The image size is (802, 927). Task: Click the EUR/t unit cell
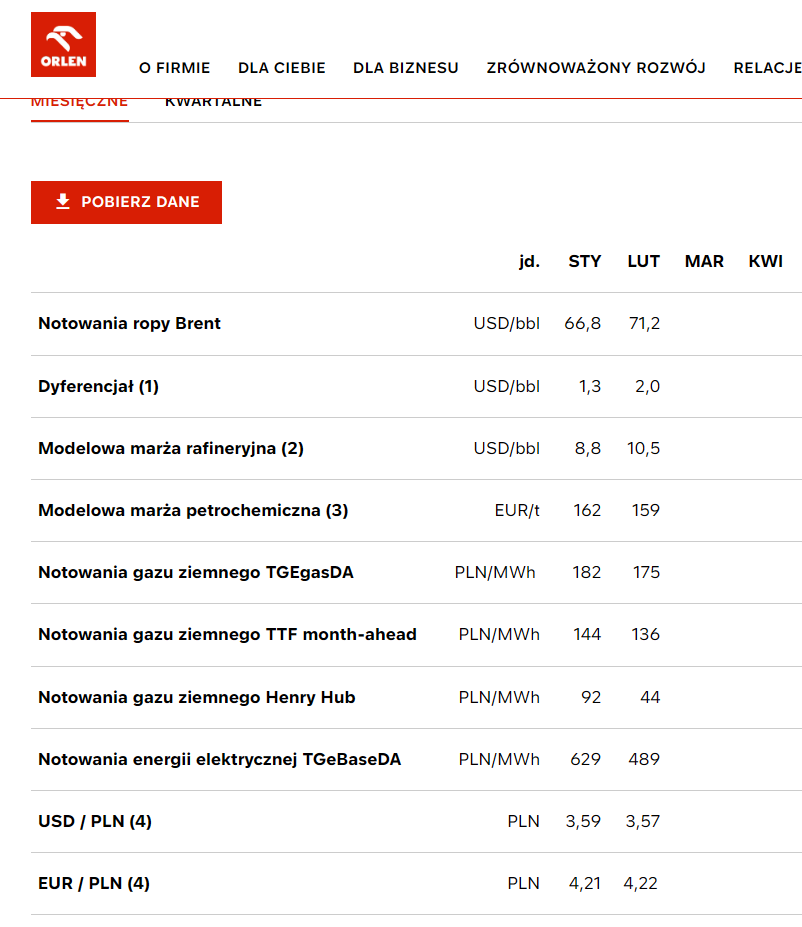[517, 510]
